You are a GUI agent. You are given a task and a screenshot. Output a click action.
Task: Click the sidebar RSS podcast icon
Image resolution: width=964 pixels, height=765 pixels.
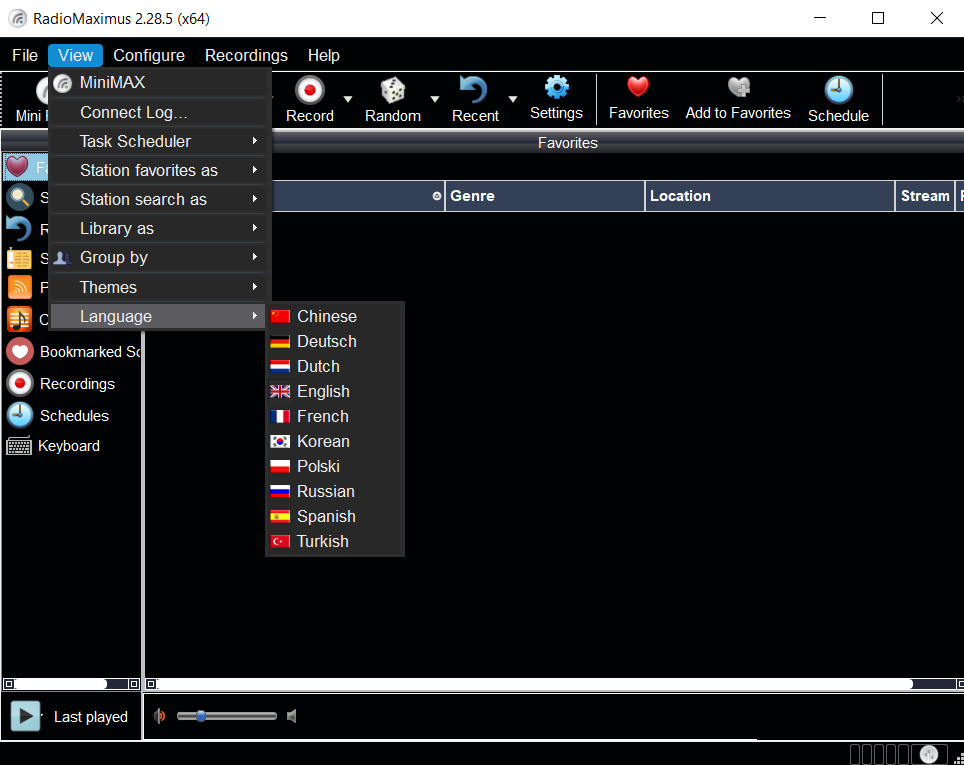(19, 287)
